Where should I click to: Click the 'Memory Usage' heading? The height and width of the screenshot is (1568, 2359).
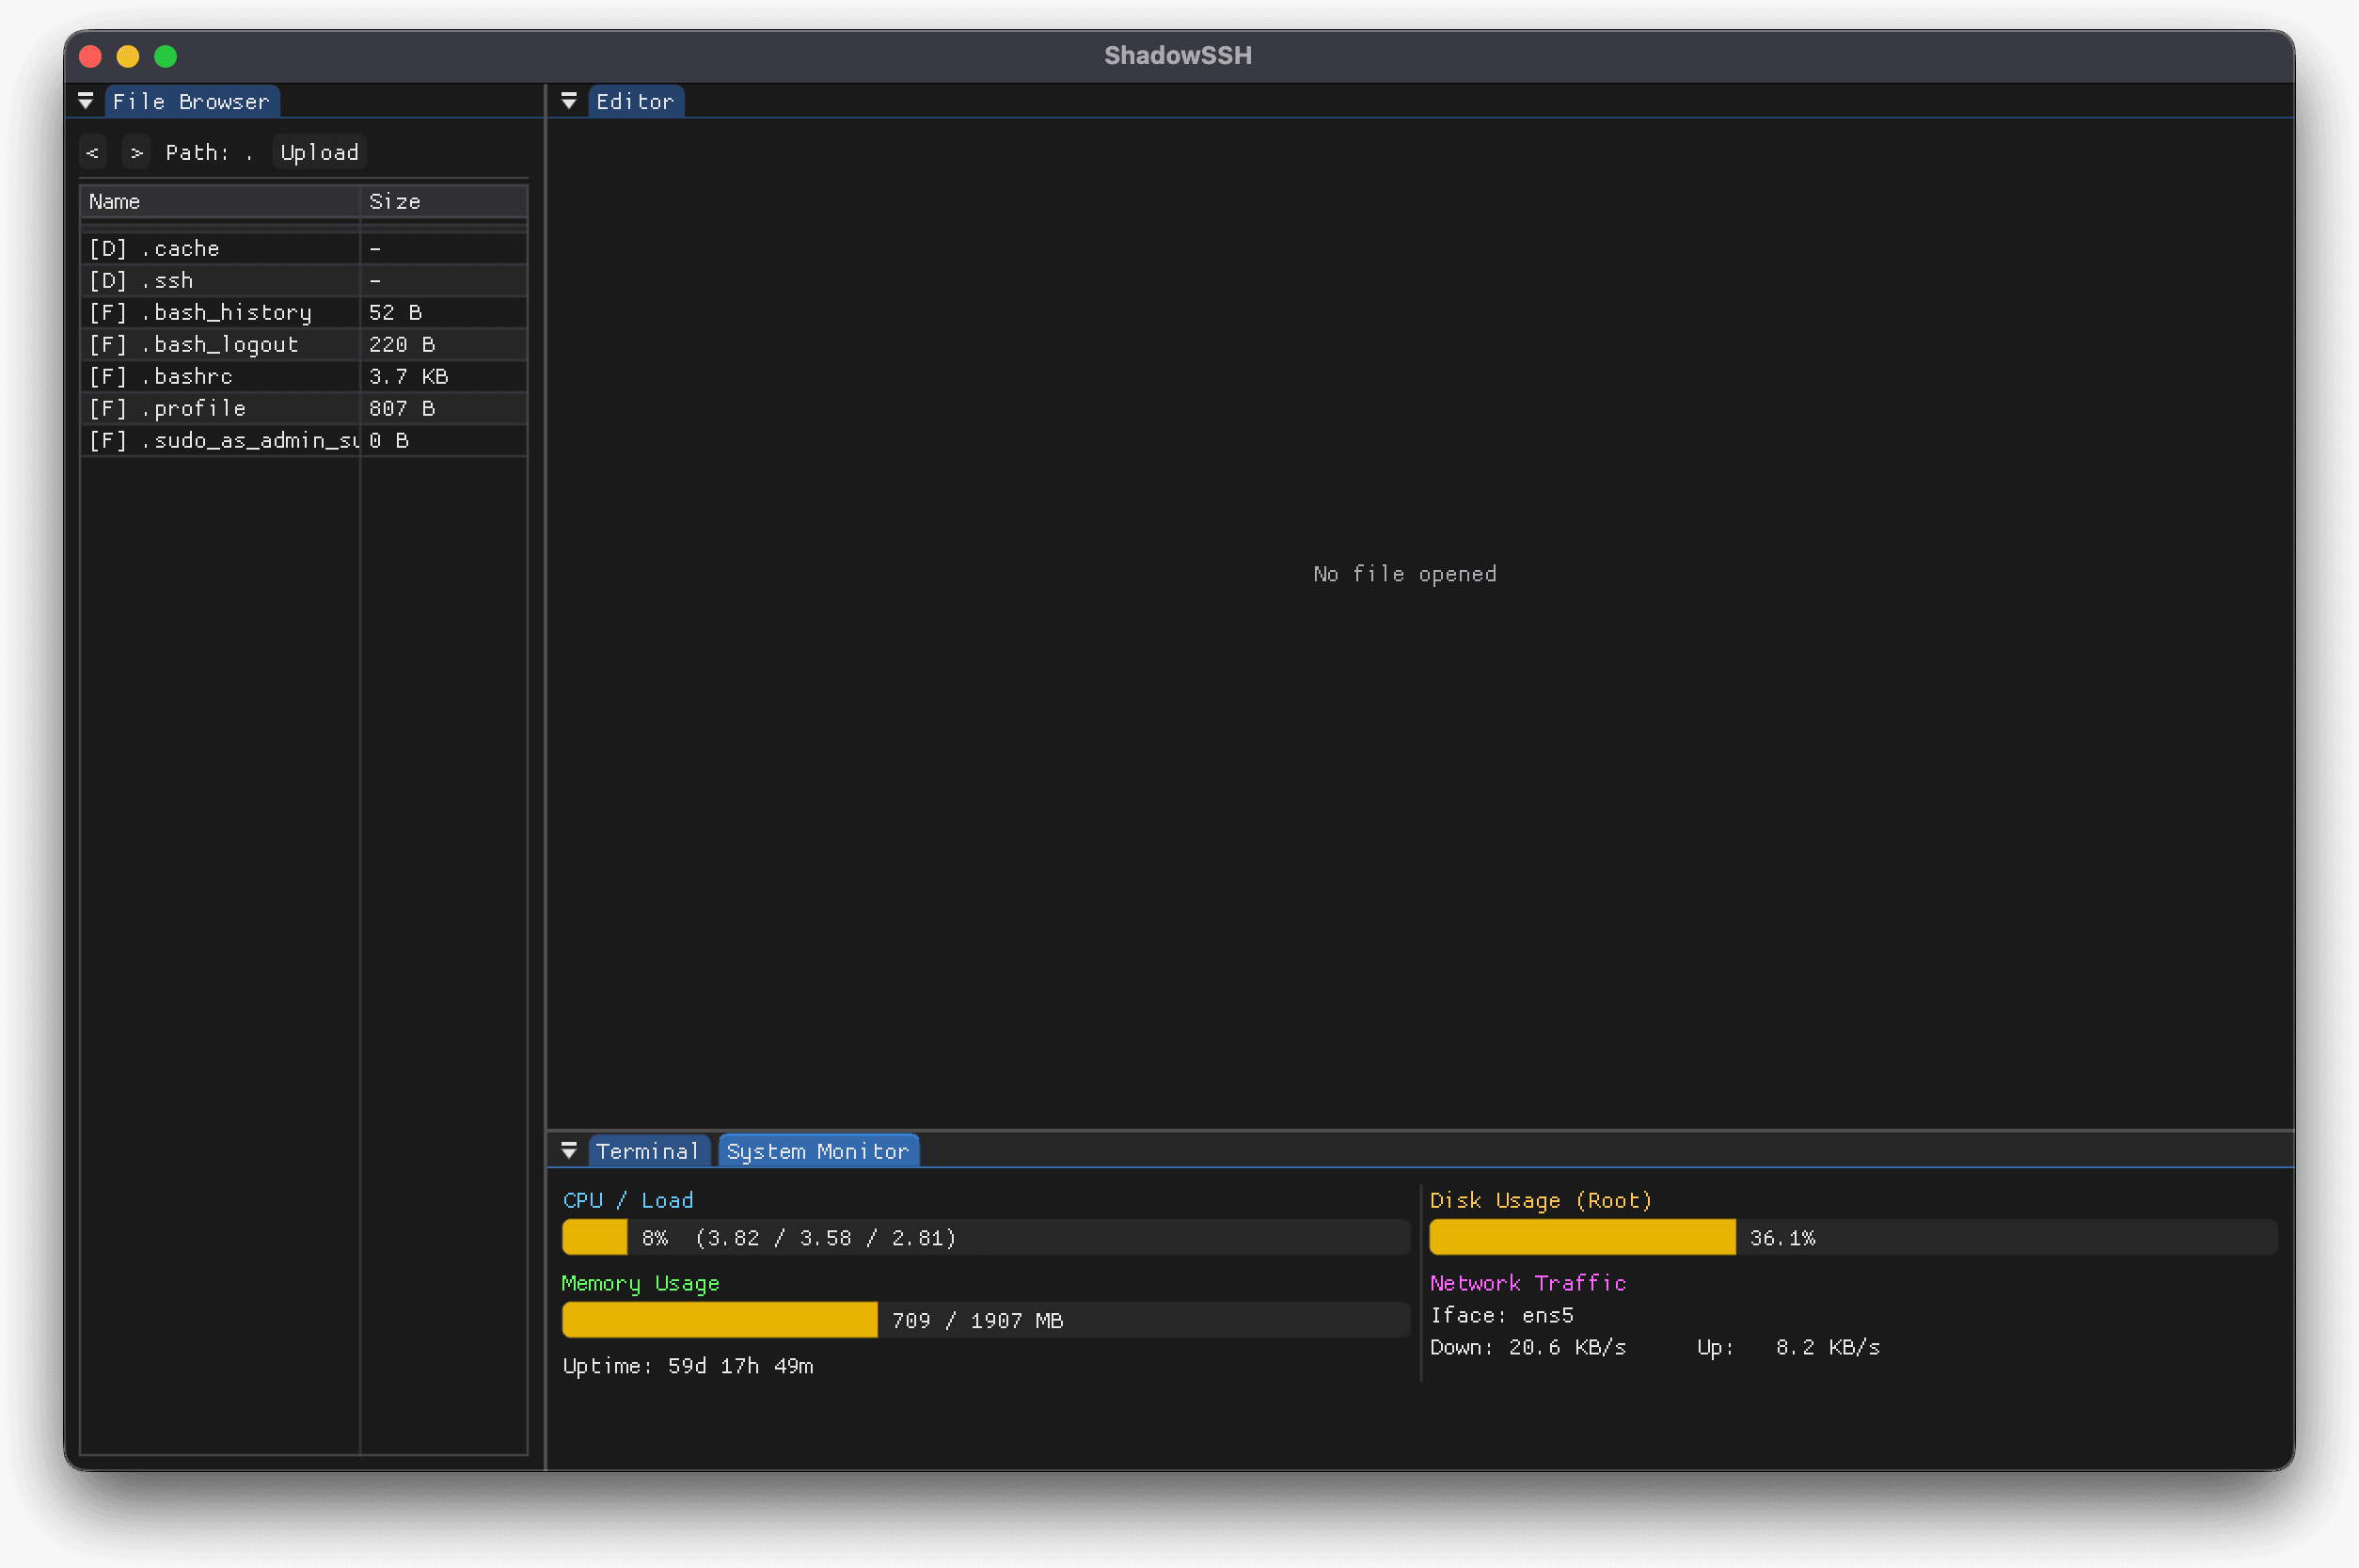[641, 1283]
